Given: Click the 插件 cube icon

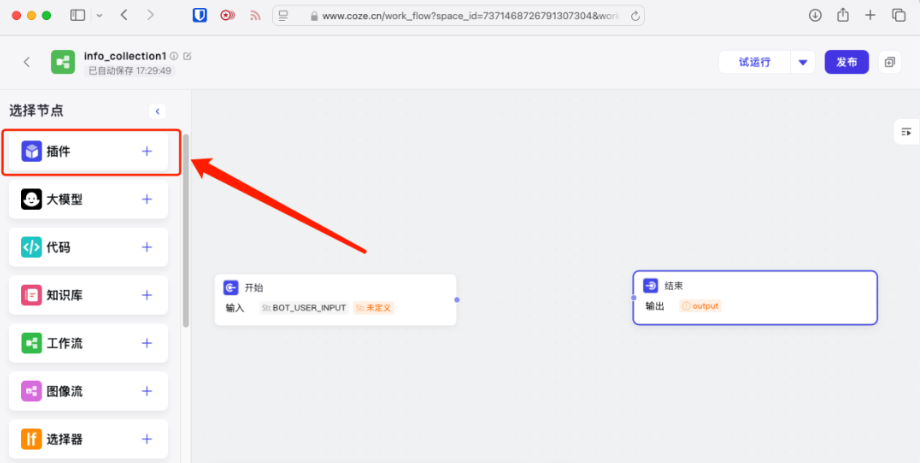Looking at the screenshot, I should 32,152.
